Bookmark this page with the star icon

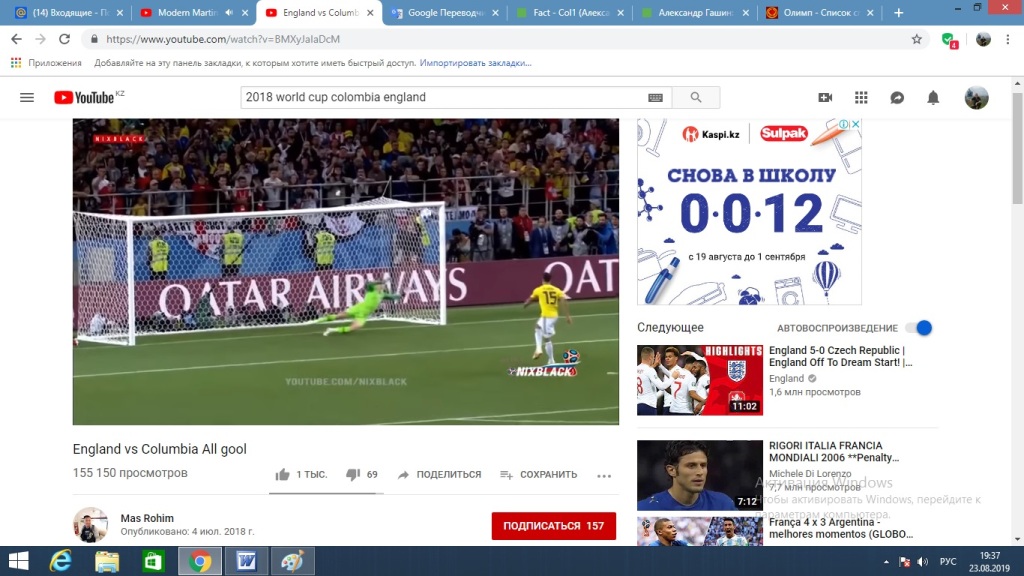coord(917,39)
